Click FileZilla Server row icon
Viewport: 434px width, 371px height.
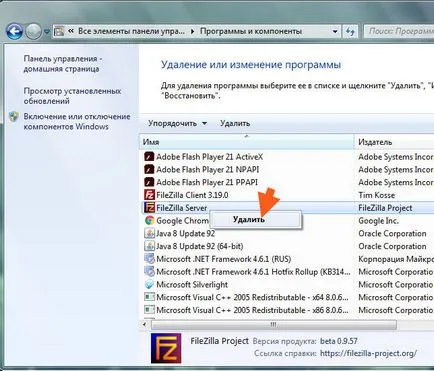point(149,208)
